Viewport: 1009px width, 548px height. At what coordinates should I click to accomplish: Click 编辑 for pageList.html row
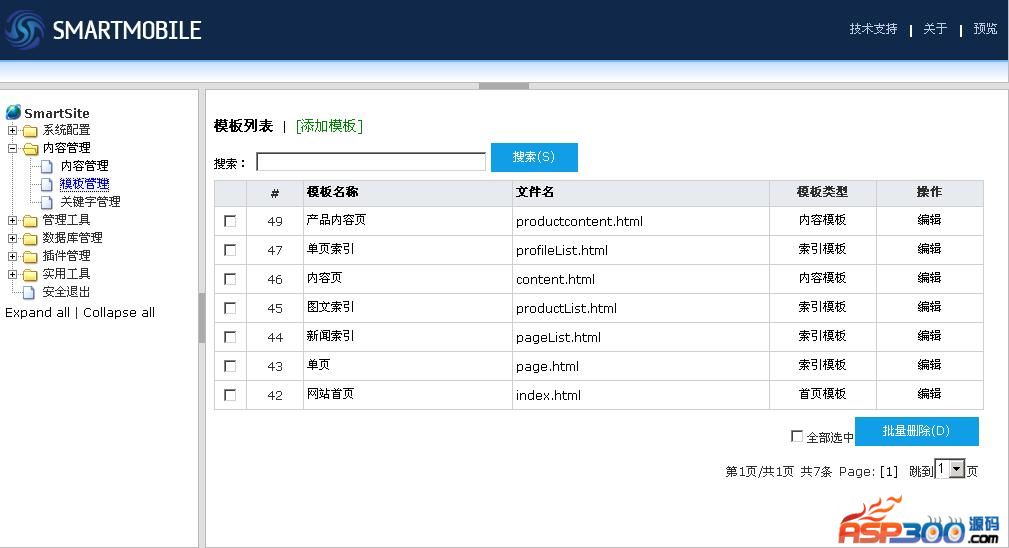[929, 336]
